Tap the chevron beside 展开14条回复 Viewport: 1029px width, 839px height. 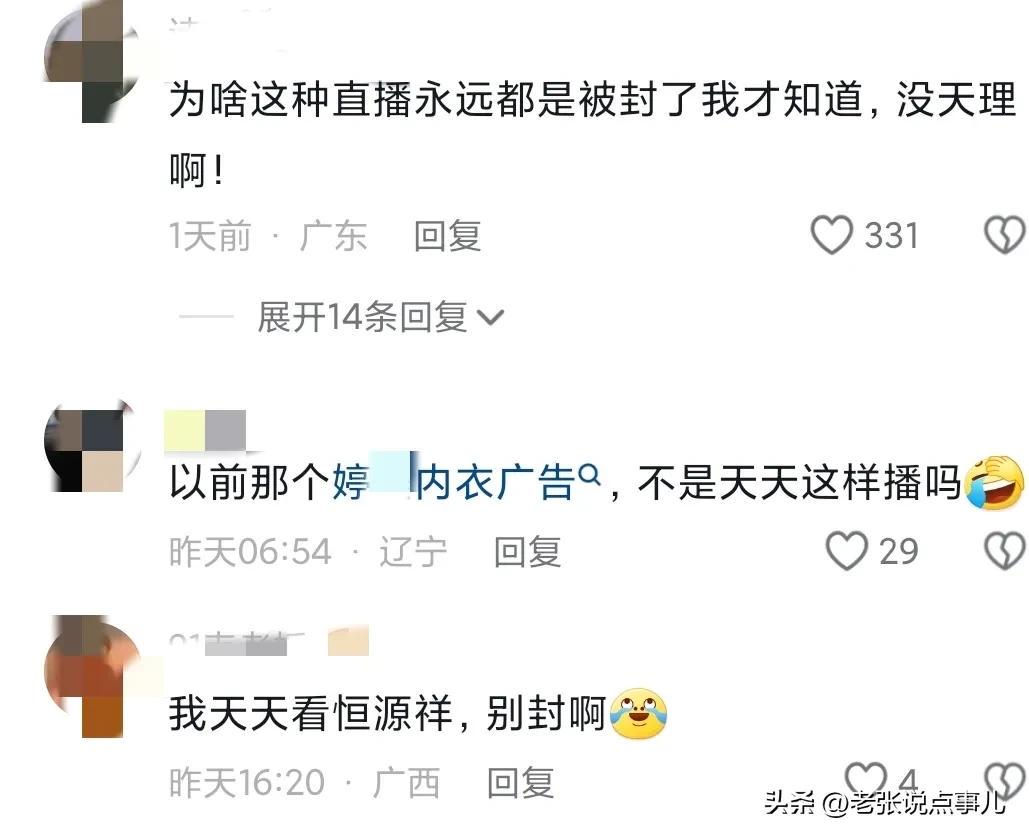pos(490,318)
